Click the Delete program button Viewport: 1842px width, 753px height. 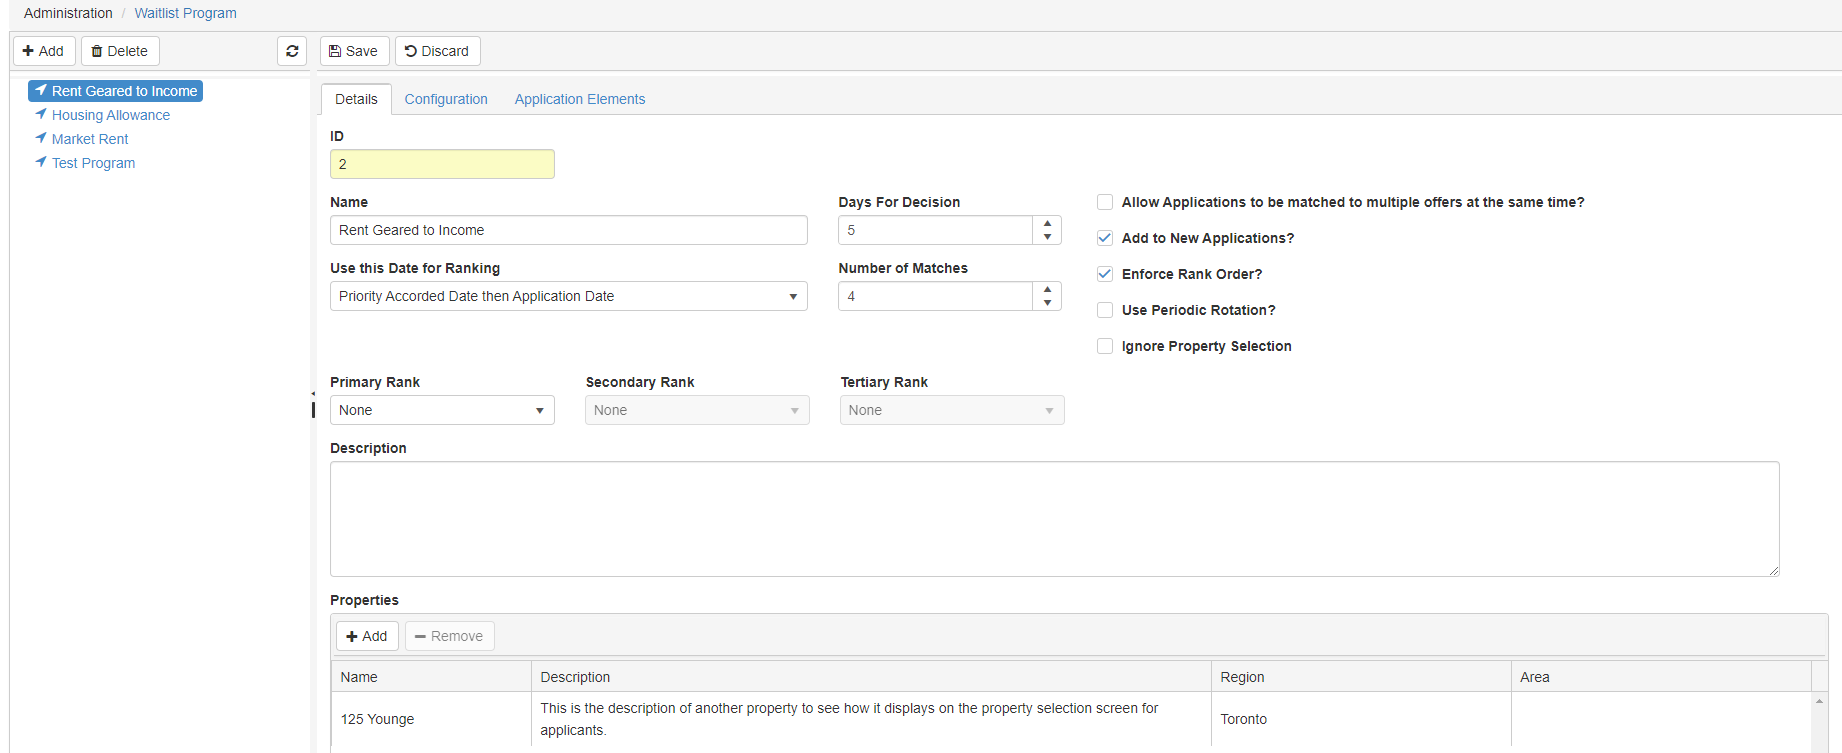click(x=120, y=51)
